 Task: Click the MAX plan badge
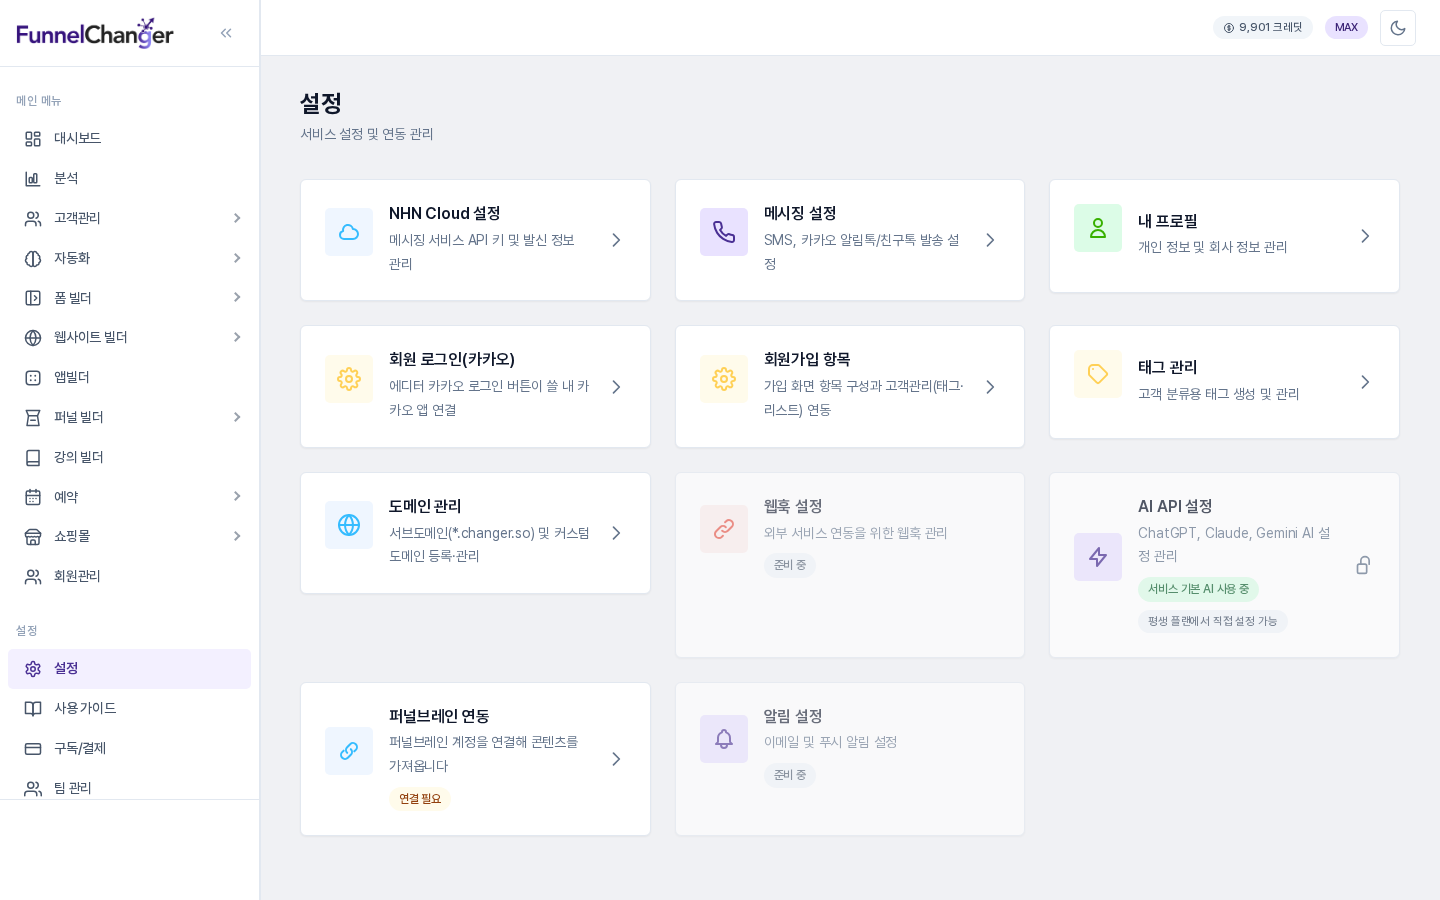(1346, 28)
